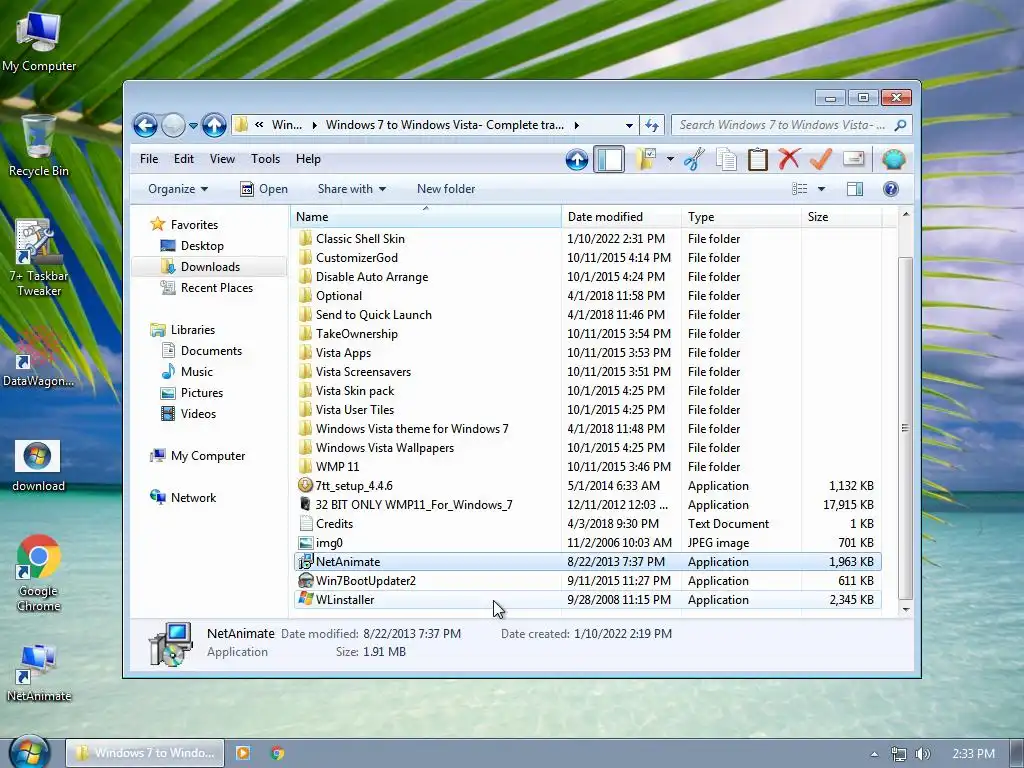Click the Paste clipboard icon

(x=758, y=159)
